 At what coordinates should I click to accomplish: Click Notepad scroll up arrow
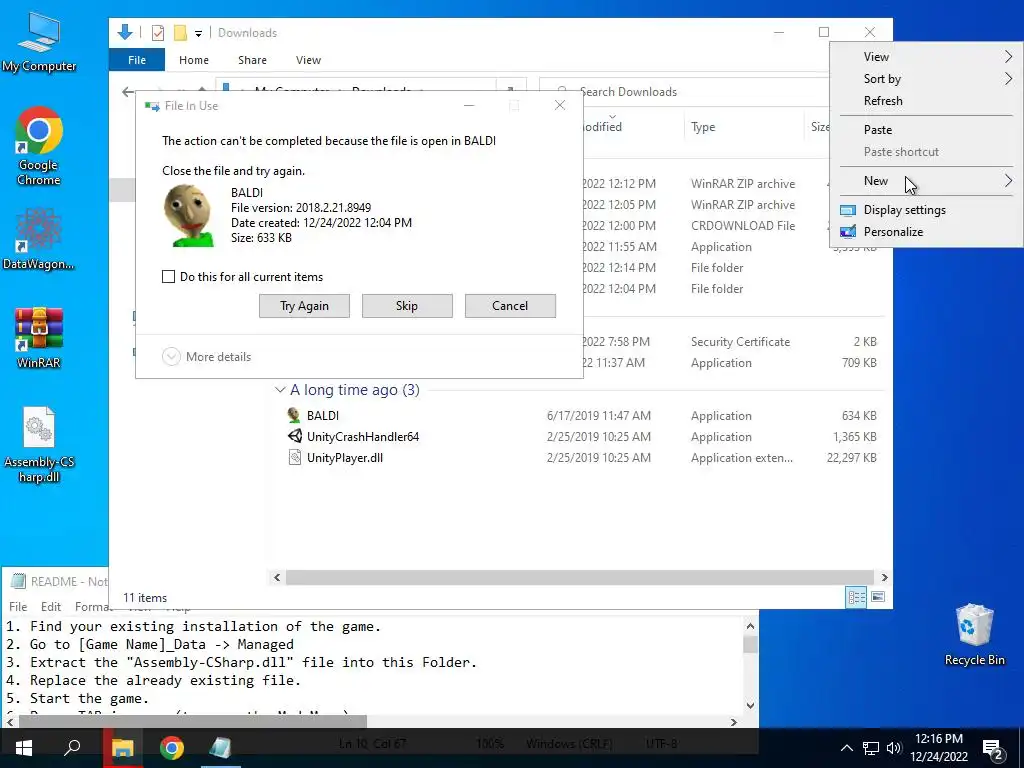pyautogui.click(x=750, y=626)
